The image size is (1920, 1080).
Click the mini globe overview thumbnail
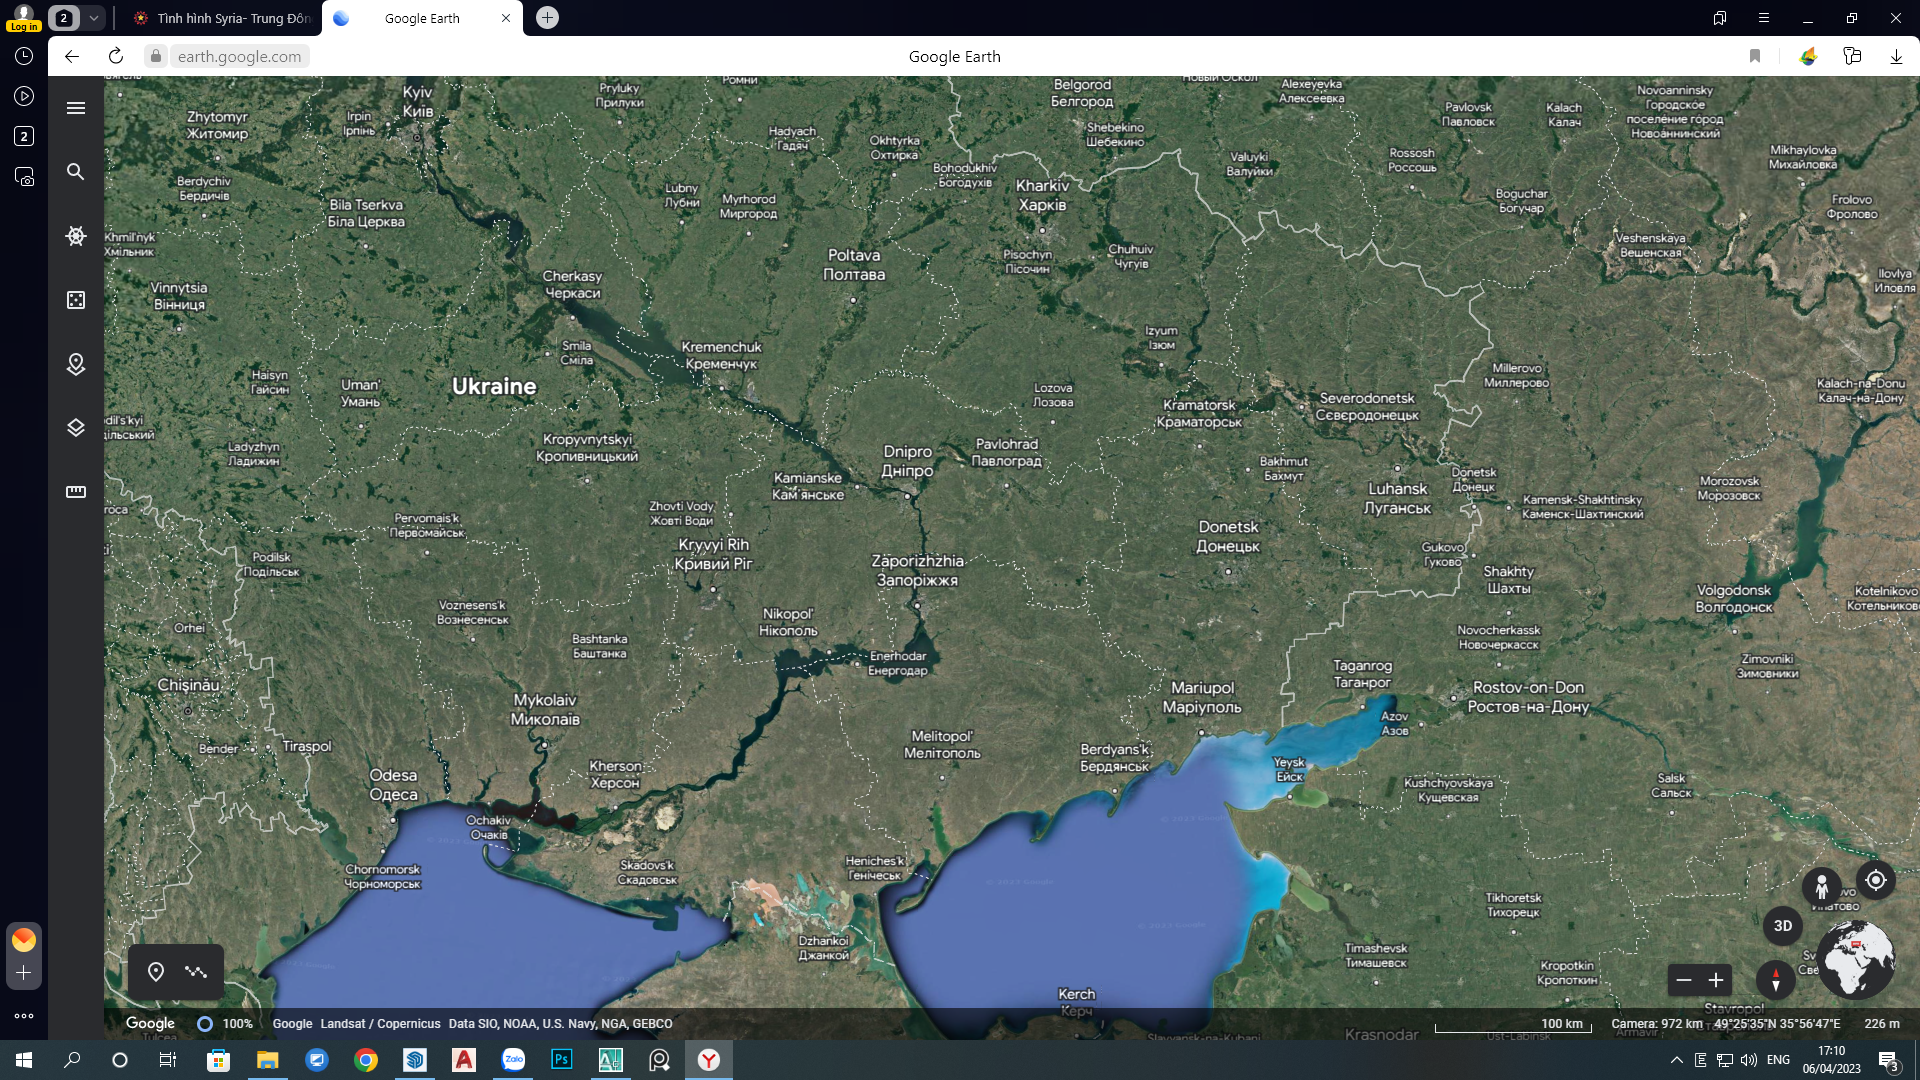pos(1856,960)
